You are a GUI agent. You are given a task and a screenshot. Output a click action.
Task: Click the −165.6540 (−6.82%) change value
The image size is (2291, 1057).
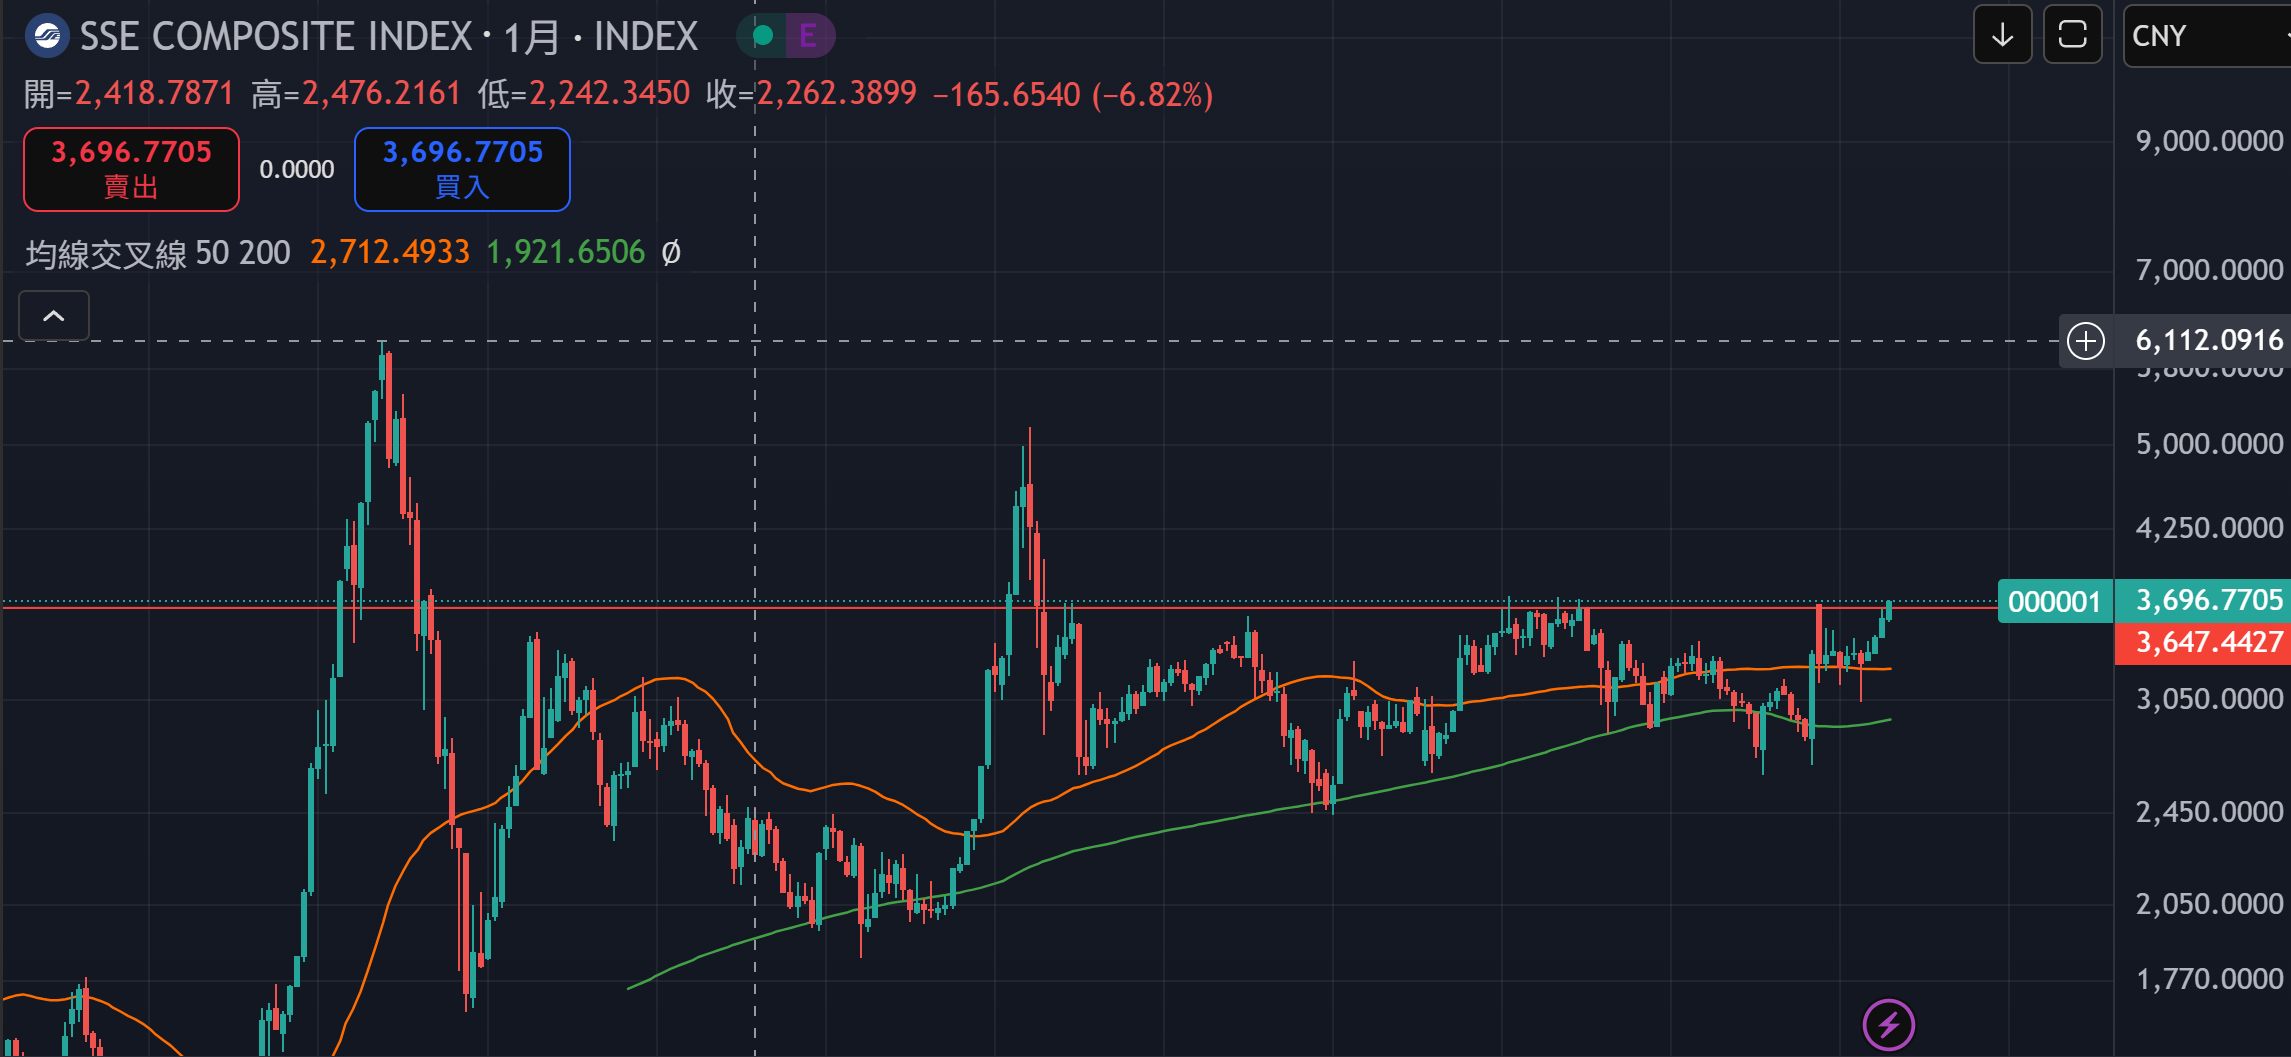click(x=1072, y=95)
